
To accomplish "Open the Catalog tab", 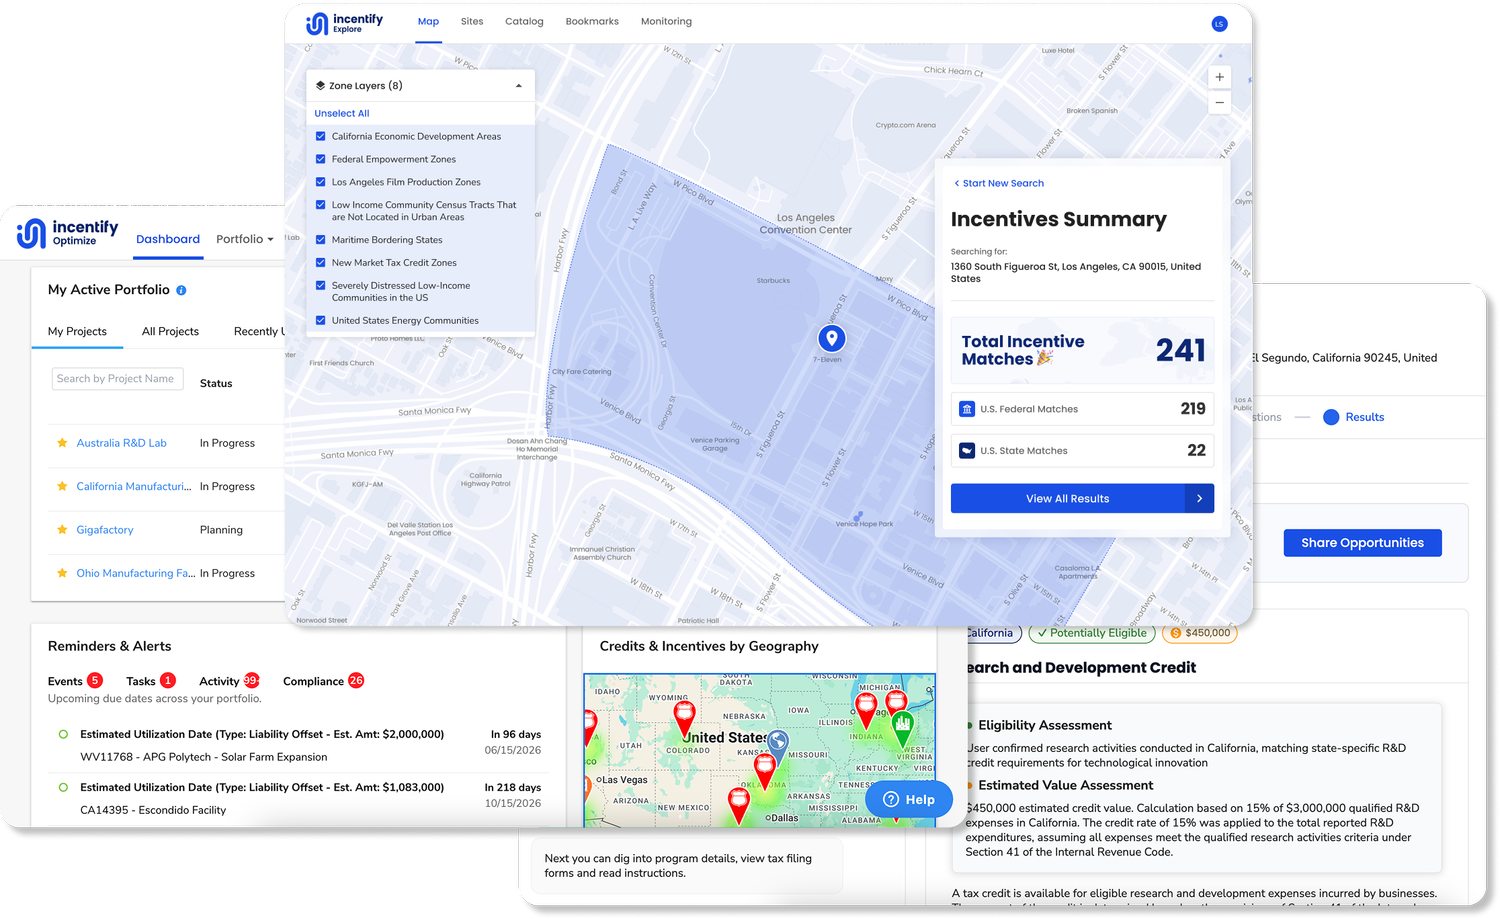I will 524,21.
